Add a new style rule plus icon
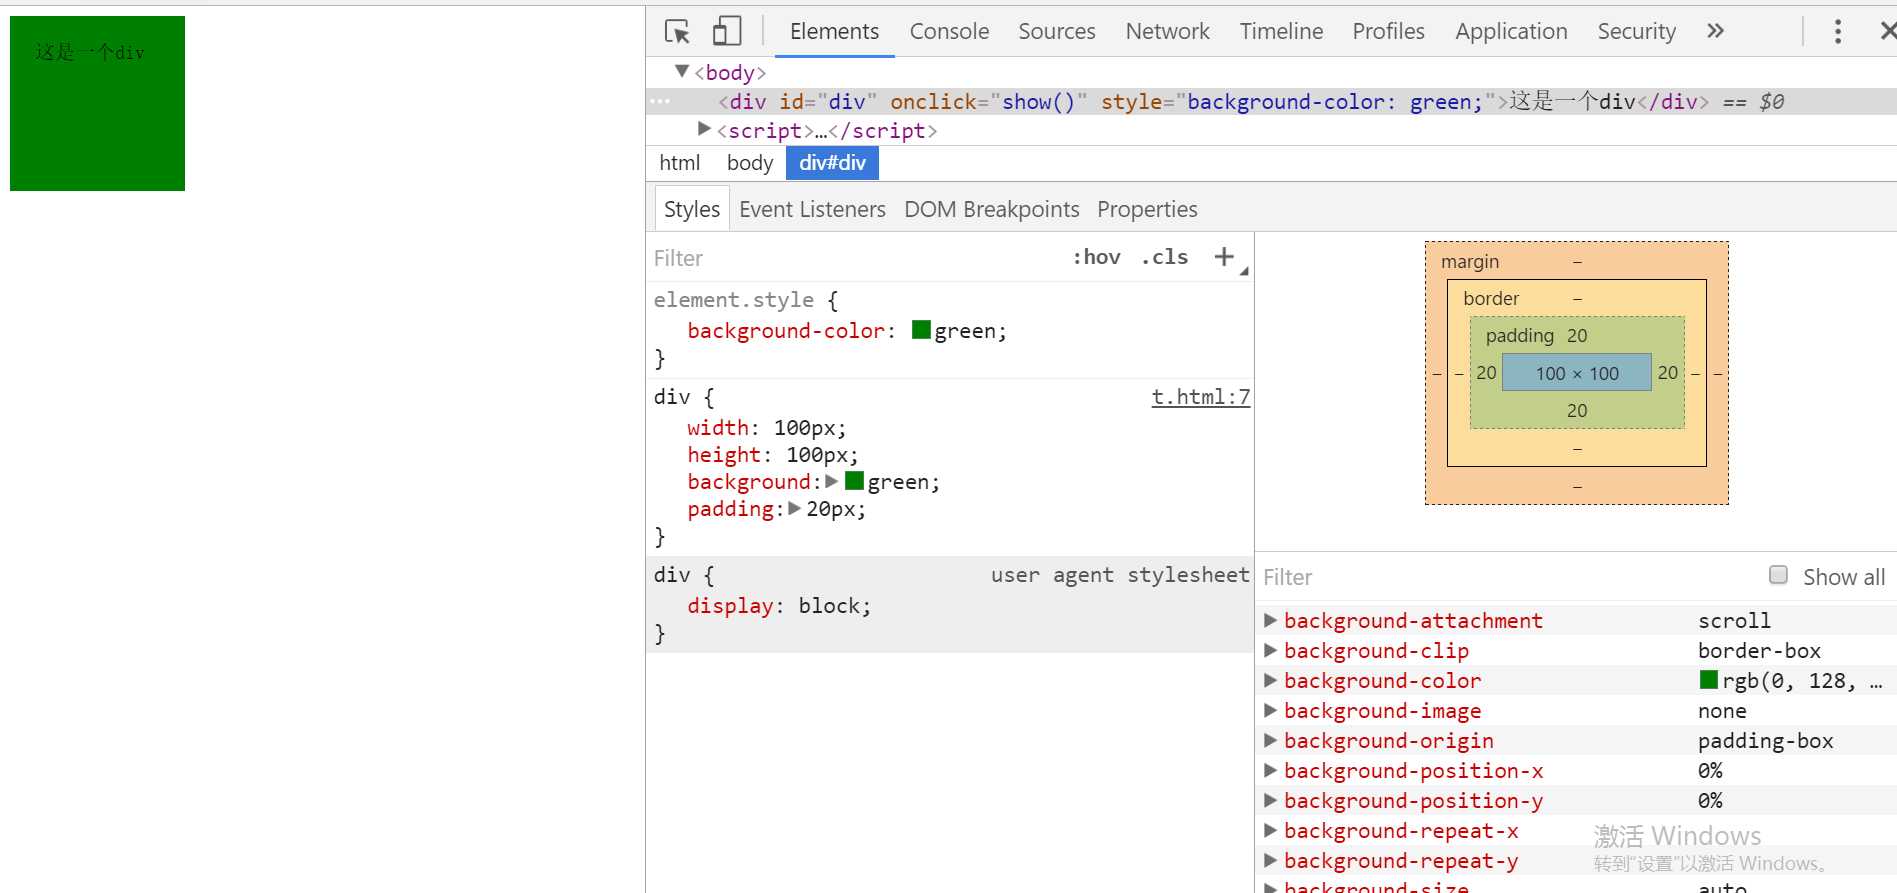Image resolution: width=1897 pixels, height=893 pixels. [x=1224, y=257]
